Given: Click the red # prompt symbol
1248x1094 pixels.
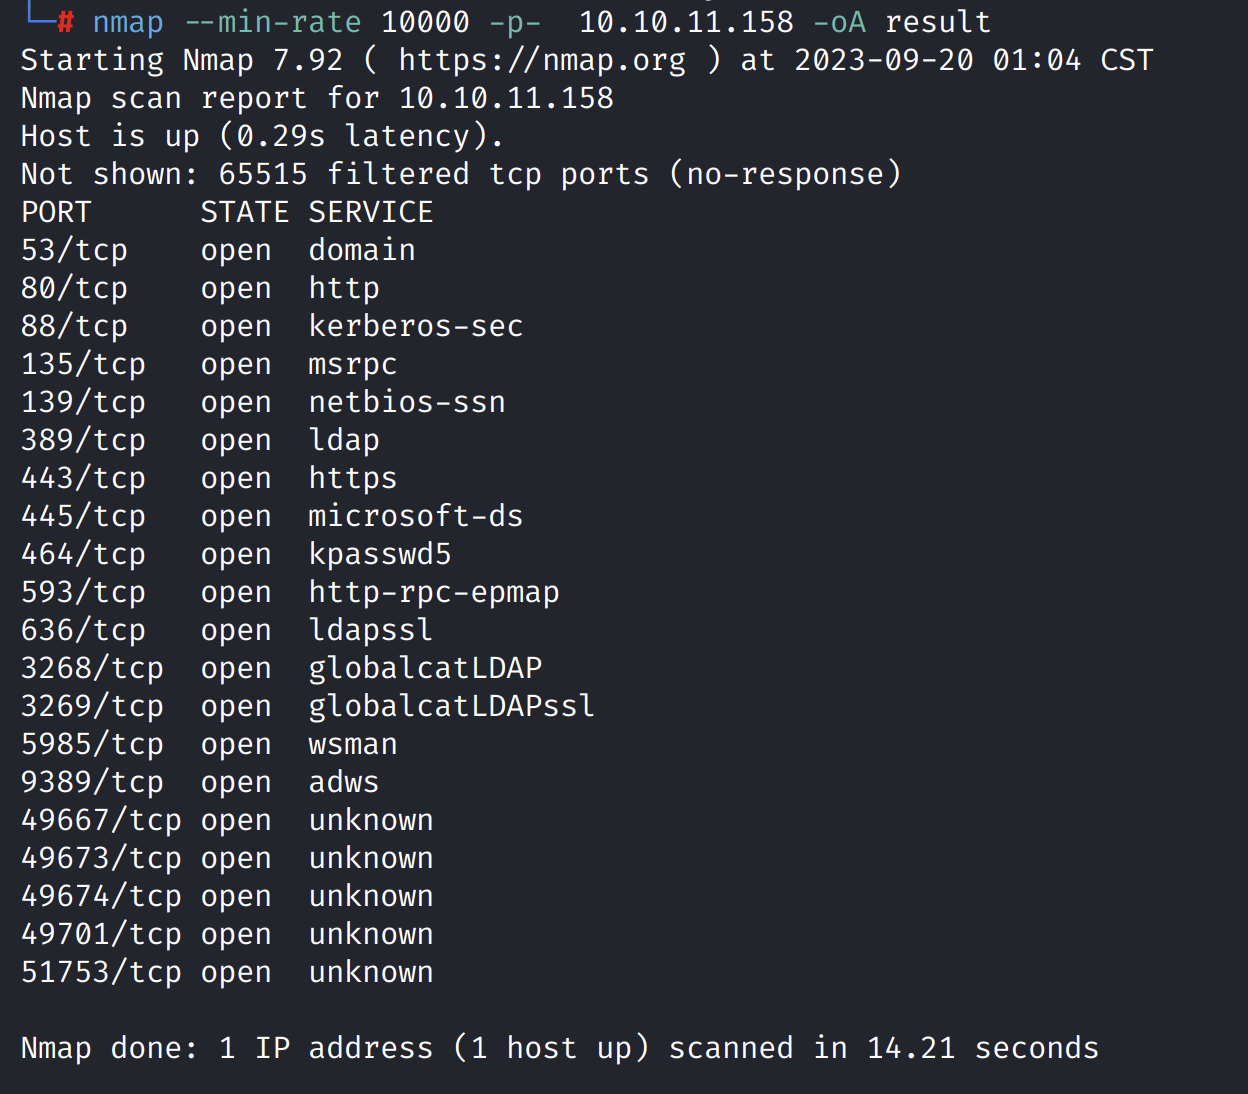Looking at the screenshot, I should (x=65, y=22).
